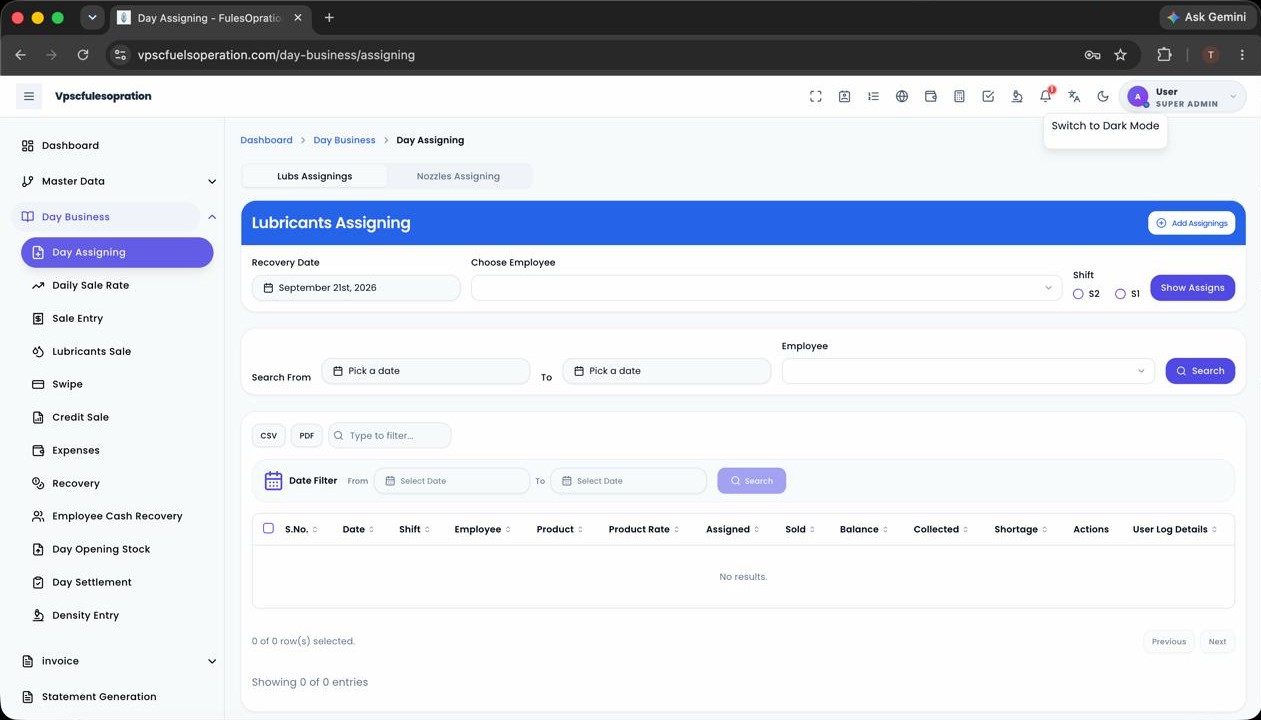The height and width of the screenshot is (720, 1261).
Task: Click the Swipe card icon in sidebar
Action: tap(38, 385)
